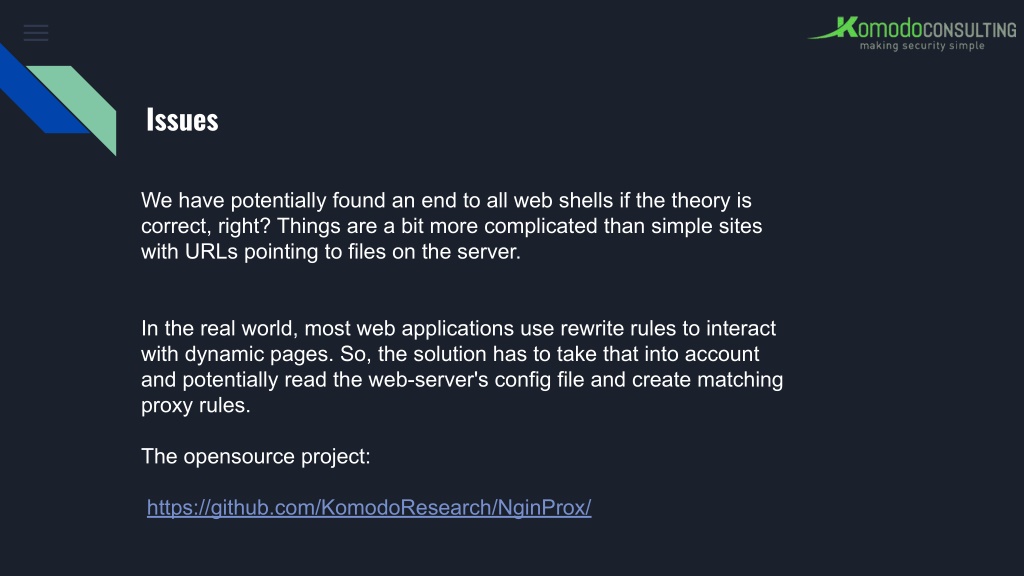The height and width of the screenshot is (576, 1024).
Task: Click the words 'dynamic pages' in second paragraph
Action: pos(259,355)
